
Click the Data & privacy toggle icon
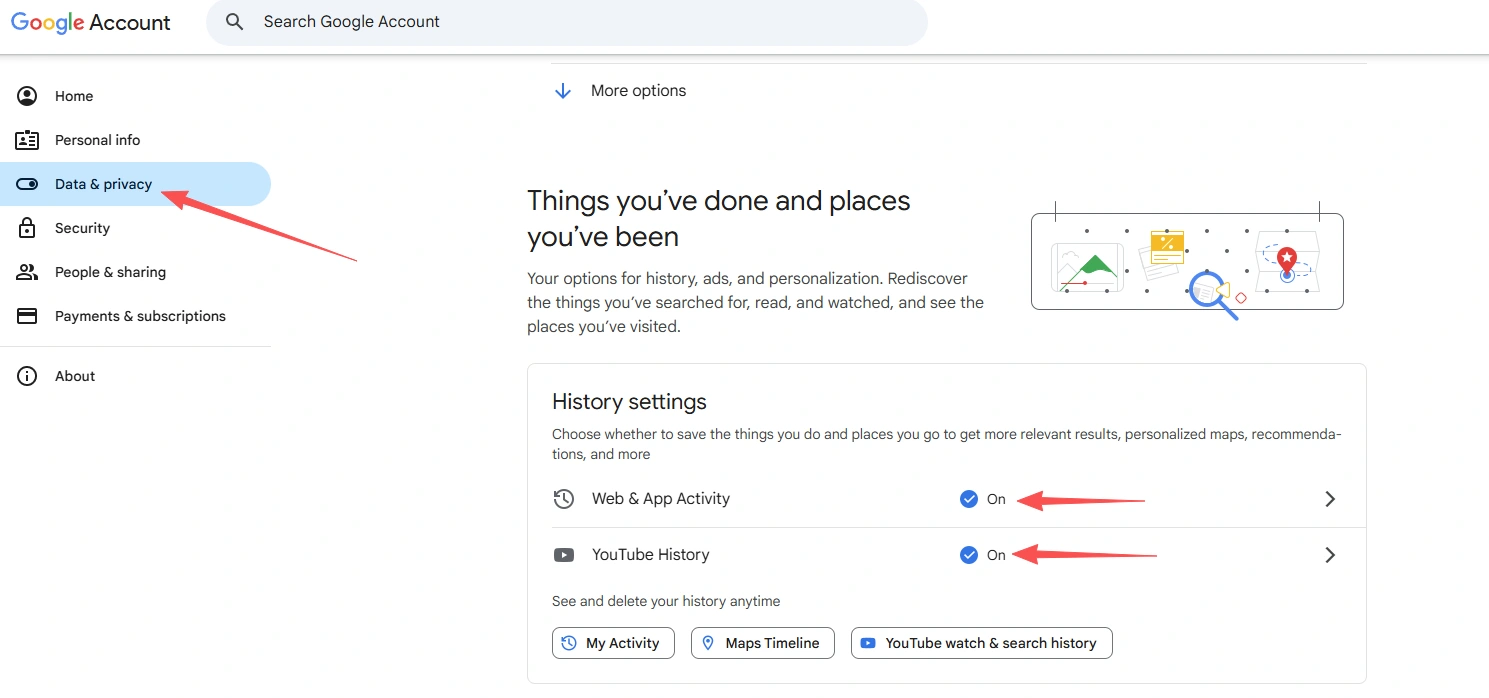coord(27,184)
